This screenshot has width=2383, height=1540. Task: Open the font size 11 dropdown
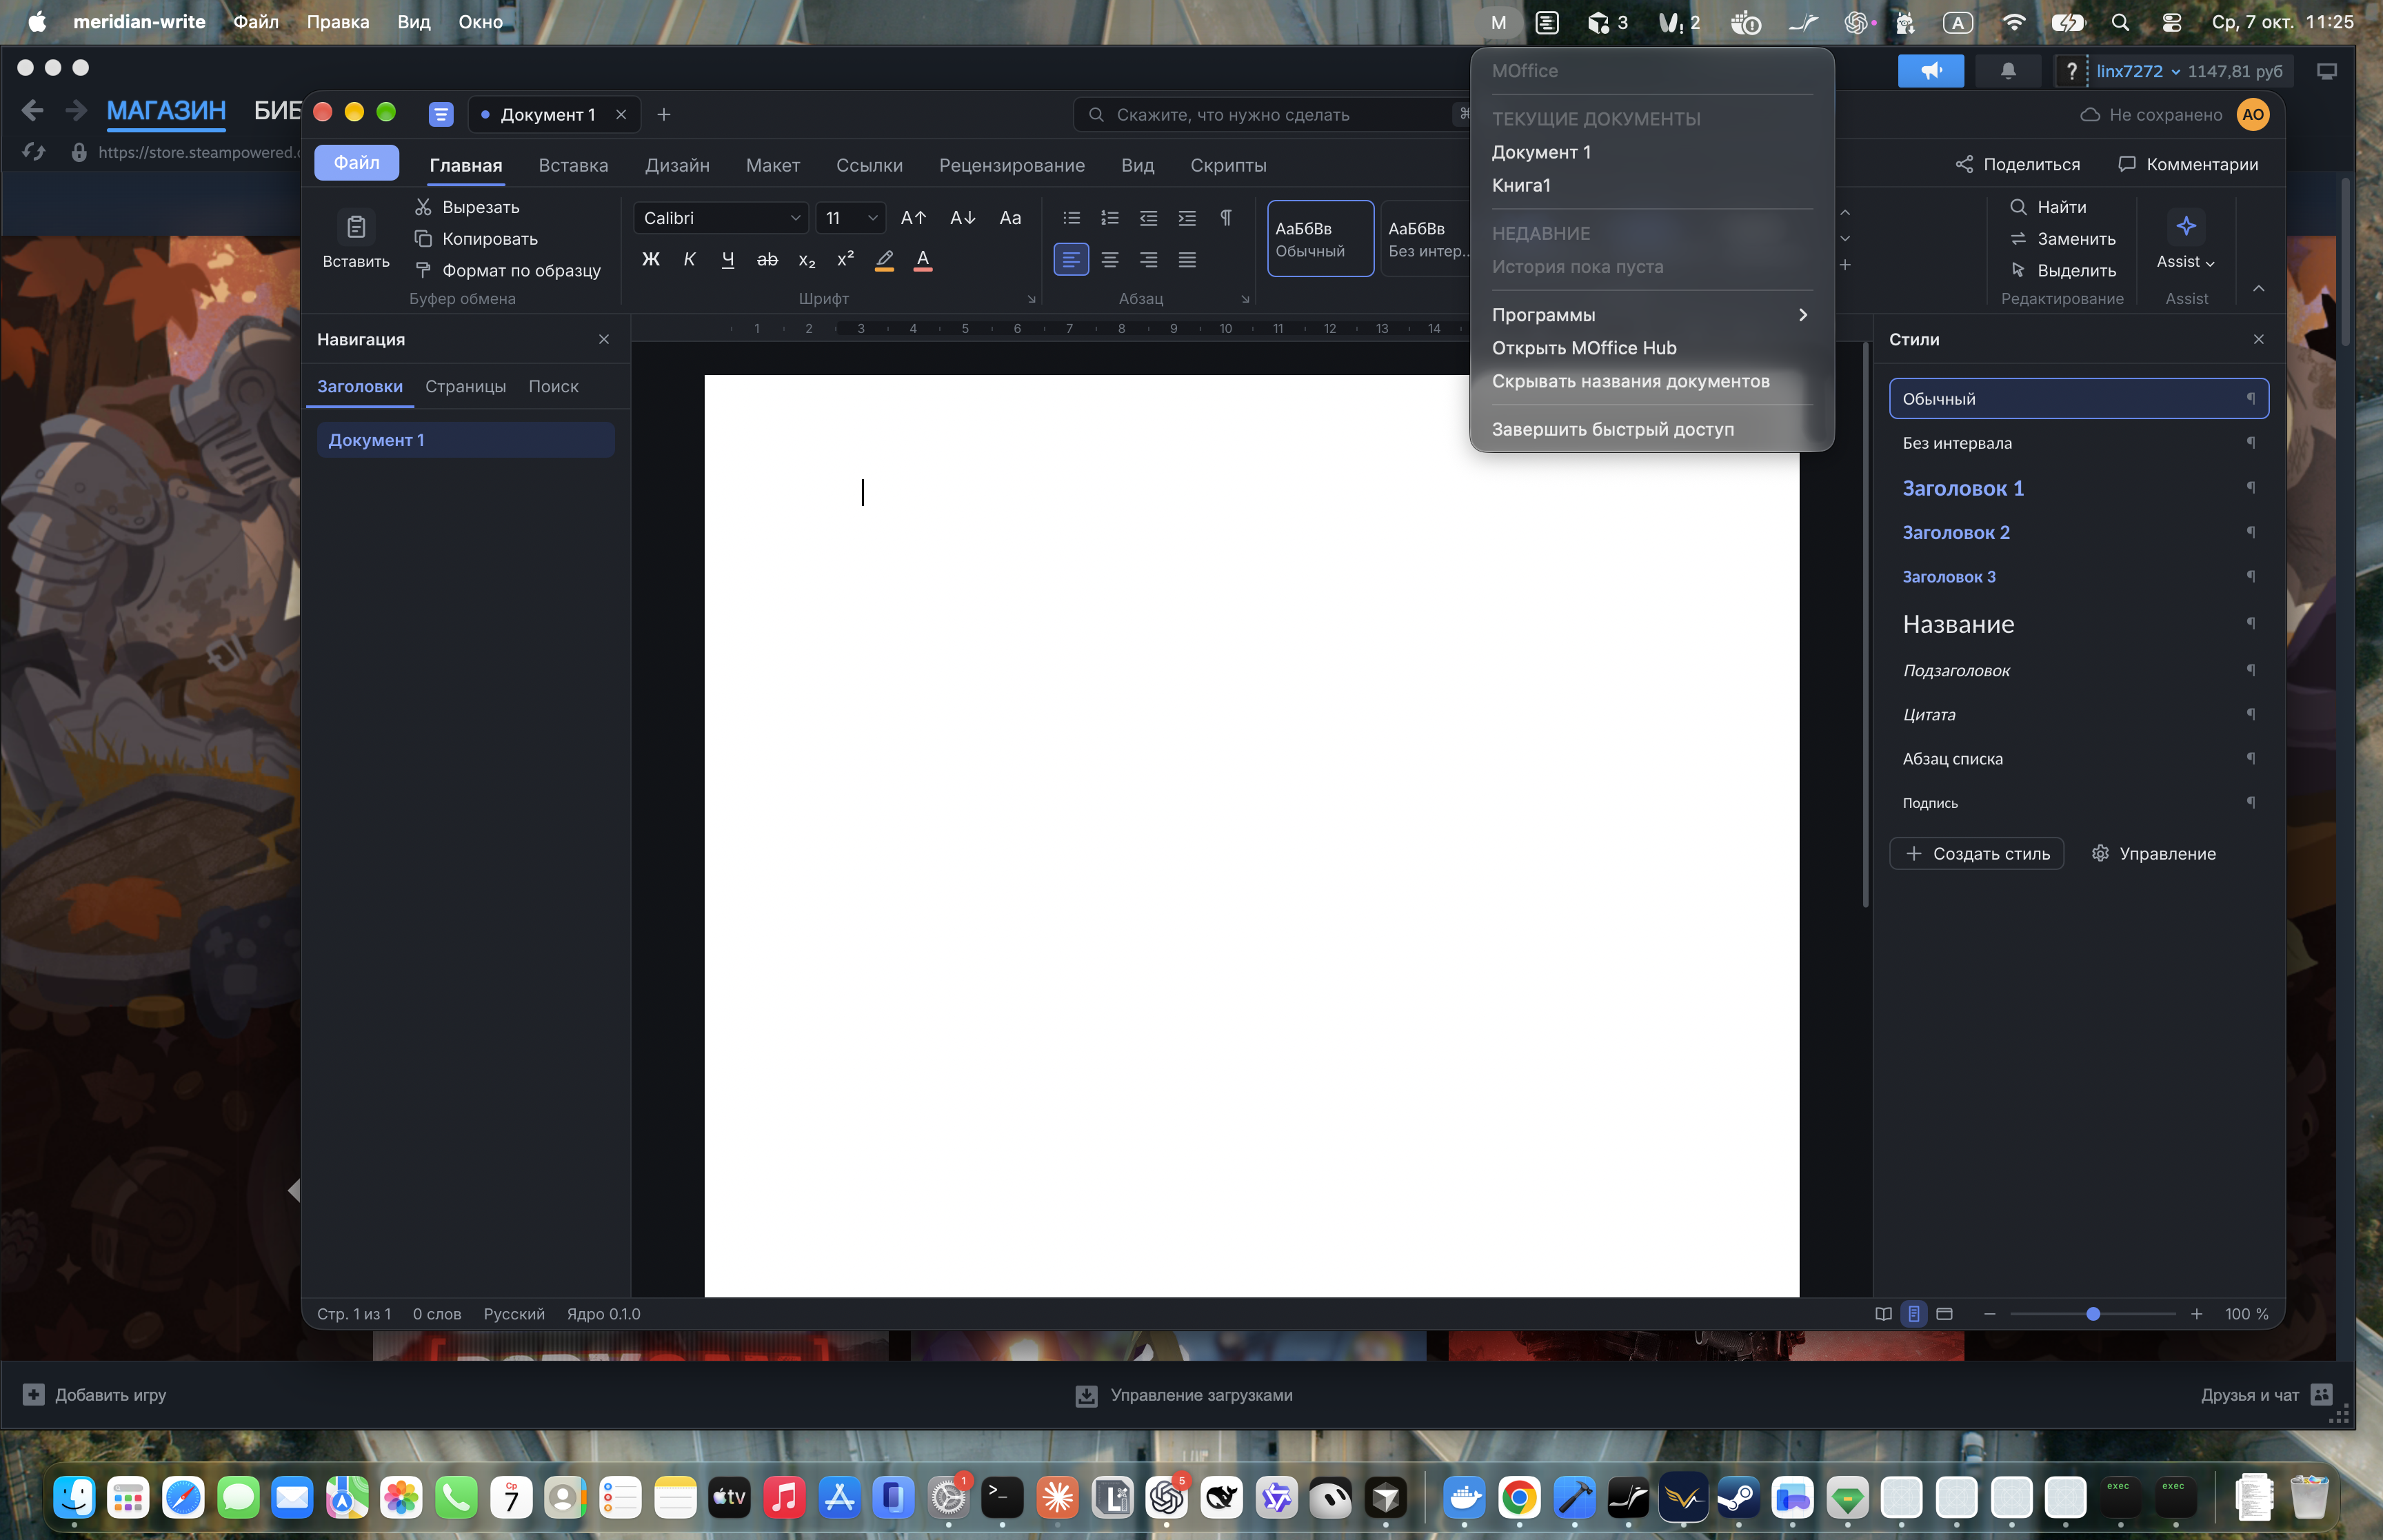851,218
